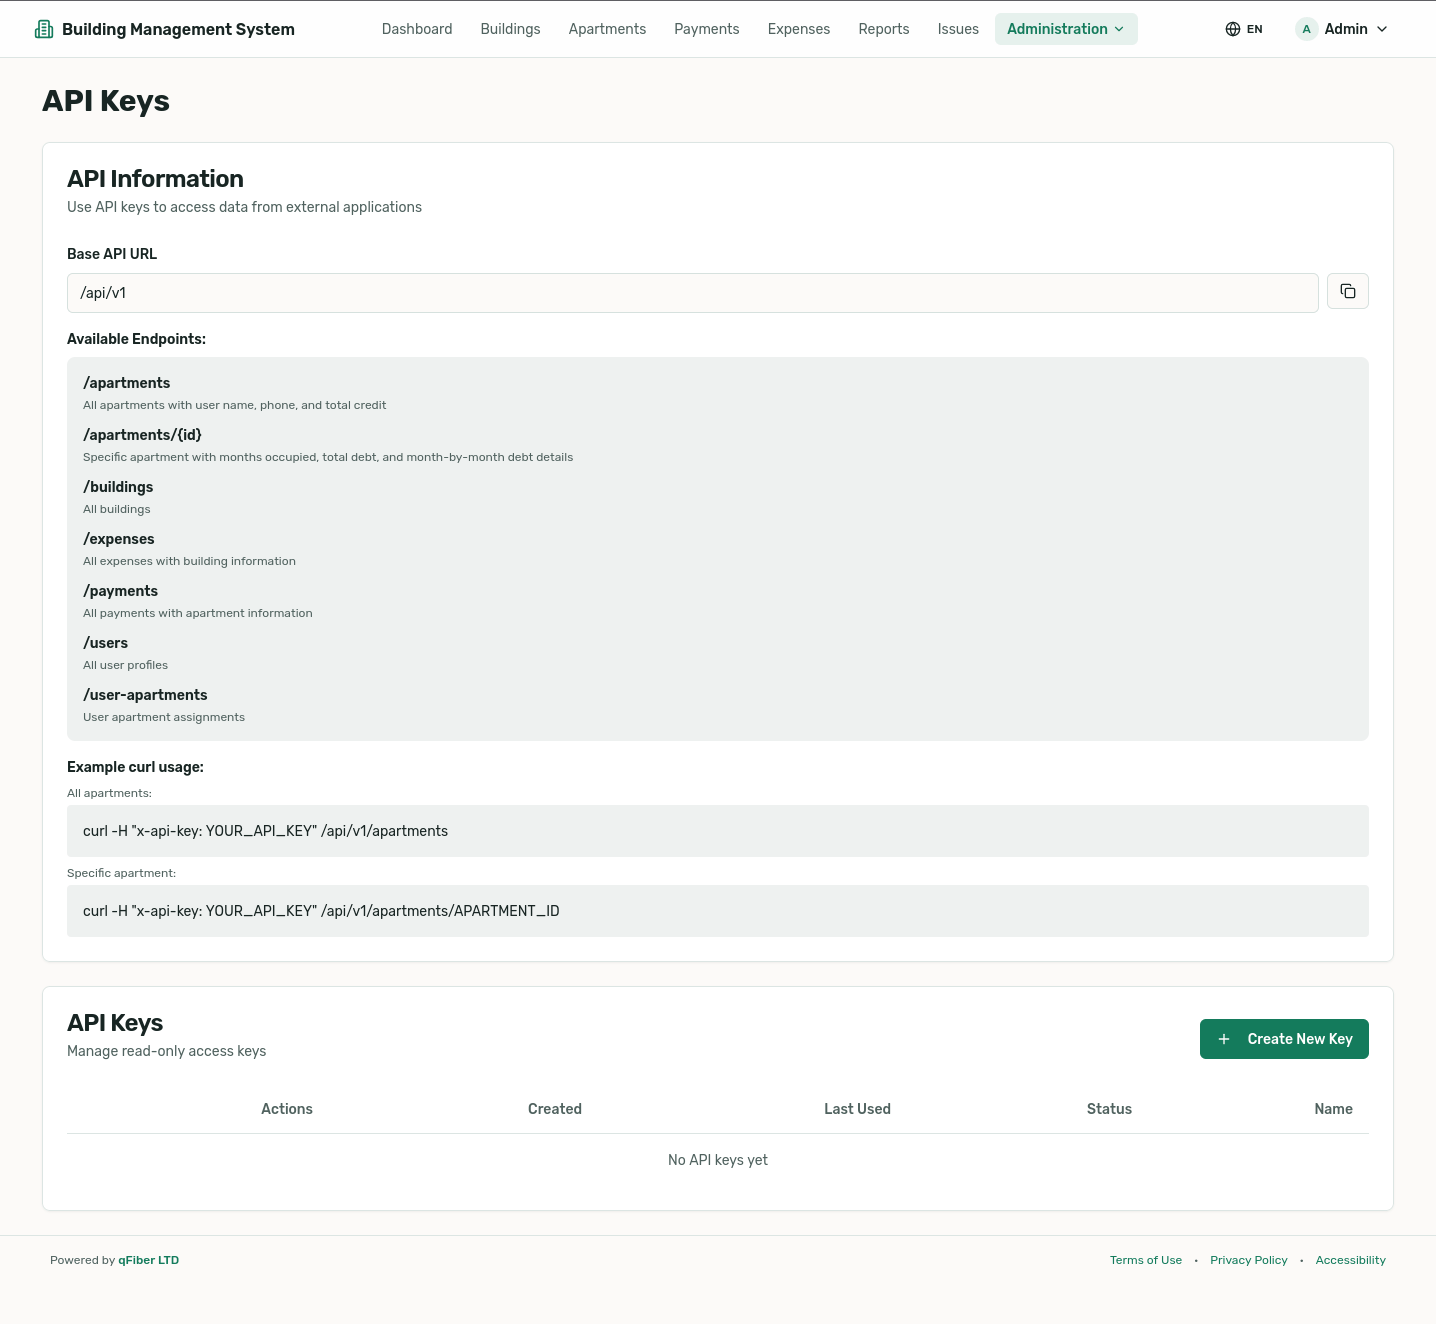Copy the Base API URL
This screenshot has height=1324, width=1436.
pyautogui.click(x=1347, y=292)
